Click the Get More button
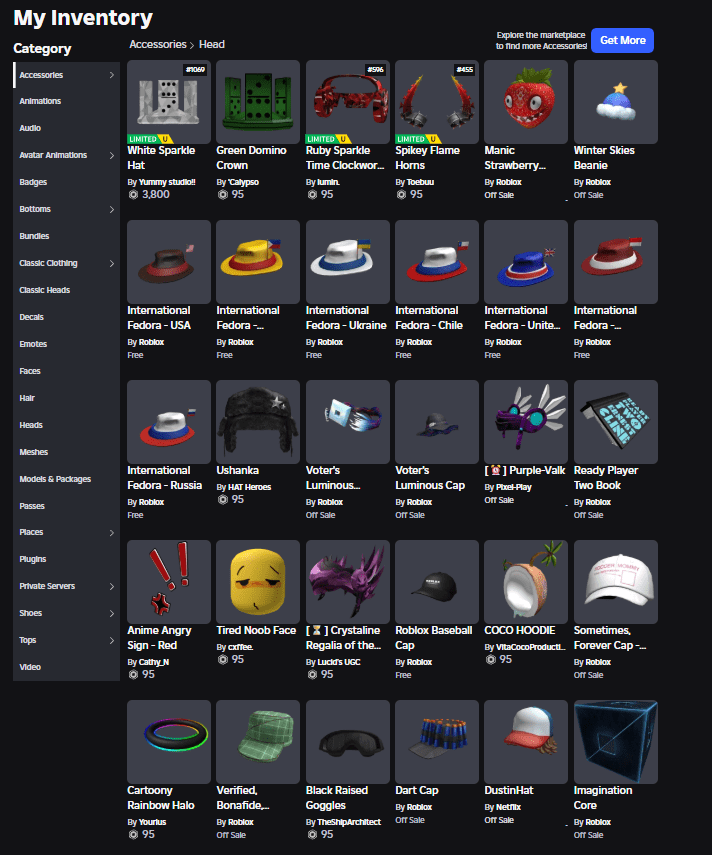The height and width of the screenshot is (855, 712). (x=623, y=40)
